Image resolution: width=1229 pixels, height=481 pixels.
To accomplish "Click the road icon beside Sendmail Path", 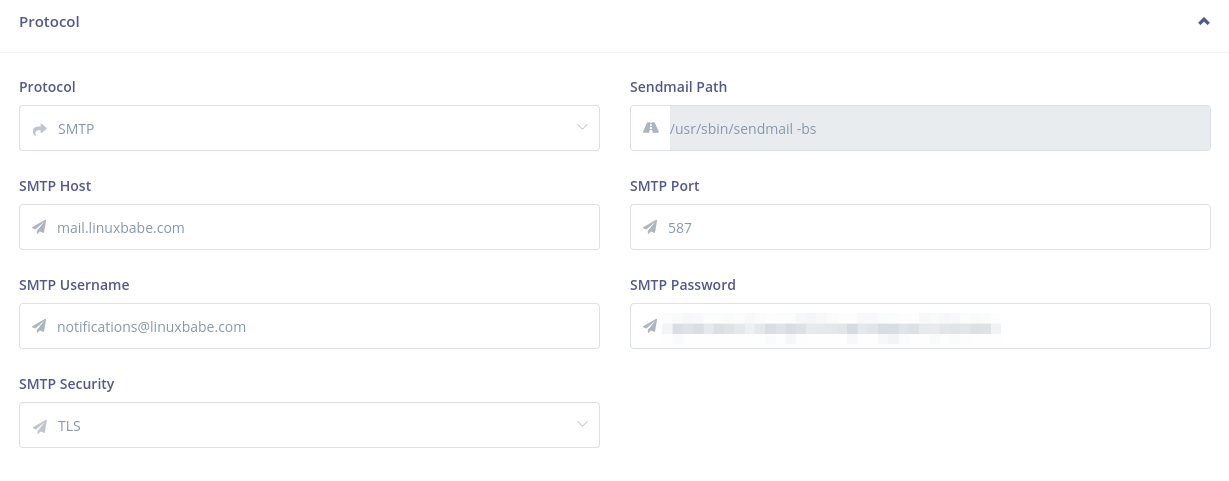I will tap(651, 128).
